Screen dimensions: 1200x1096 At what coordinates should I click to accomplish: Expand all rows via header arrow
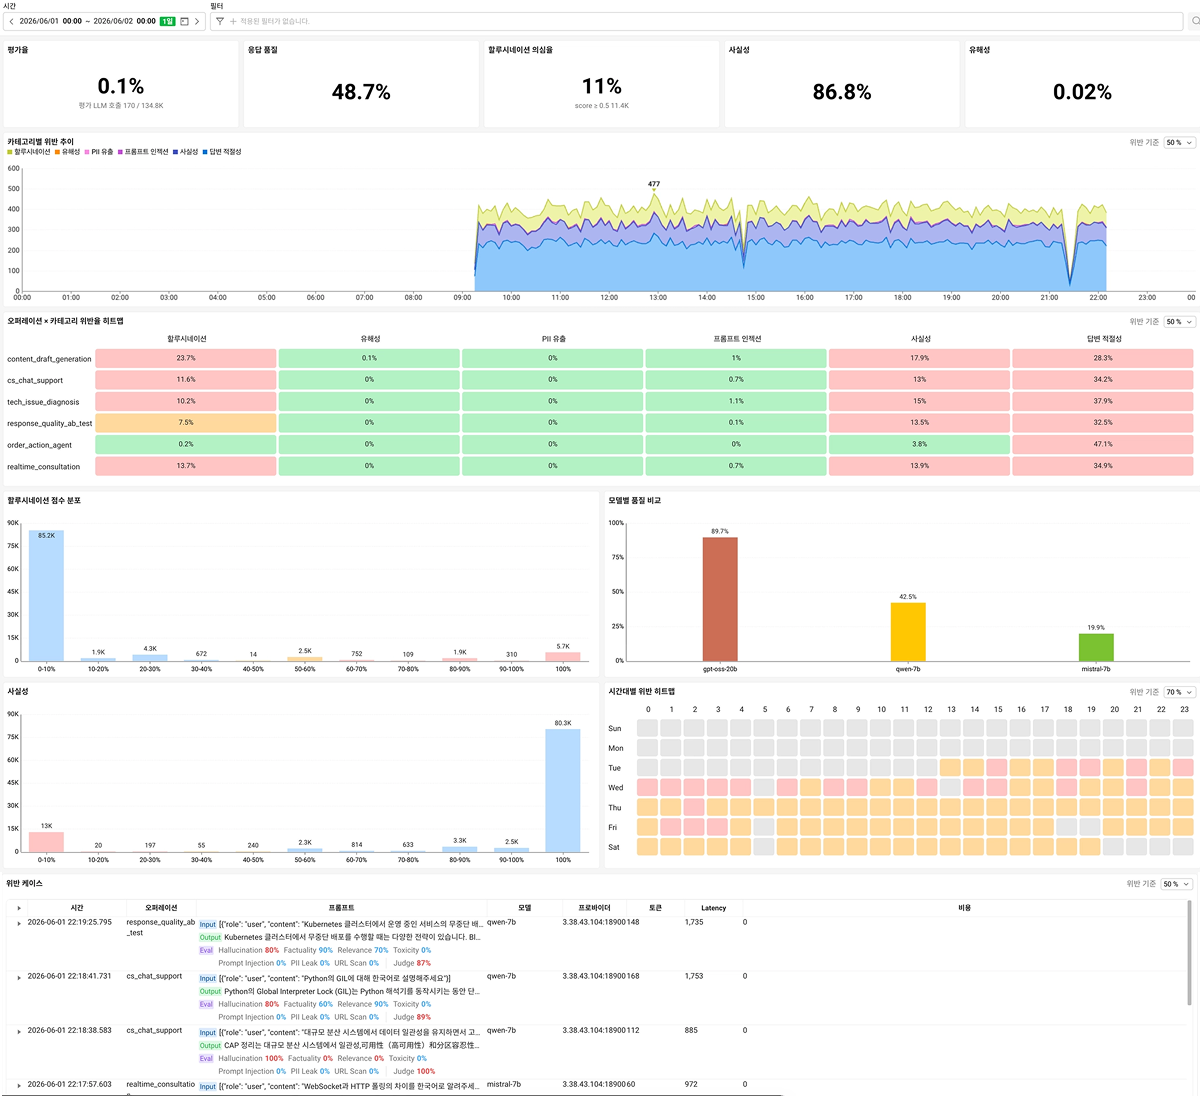(19, 908)
